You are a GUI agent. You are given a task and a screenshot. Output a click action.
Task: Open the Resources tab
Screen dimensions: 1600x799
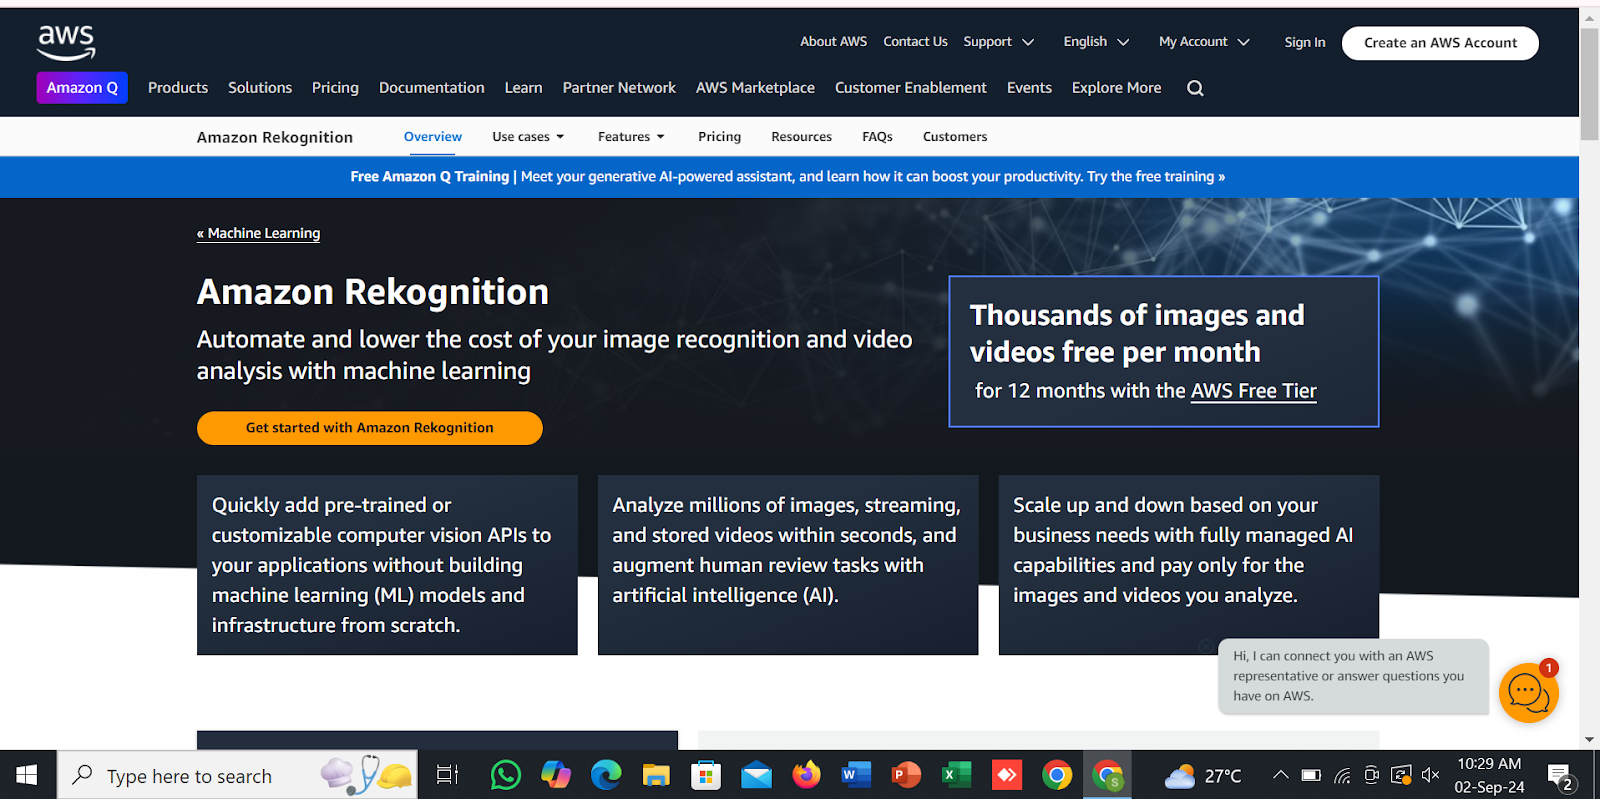(801, 137)
